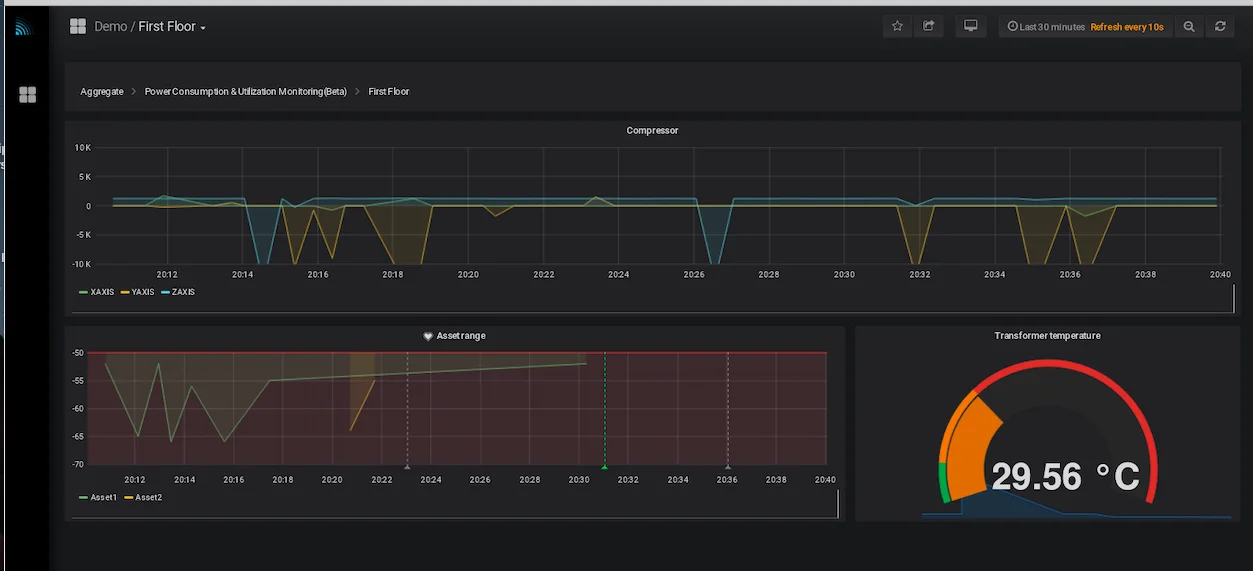The height and width of the screenshot is (571, 1253).
Task: Open the Asset range panel title menu
Action: 461,336
